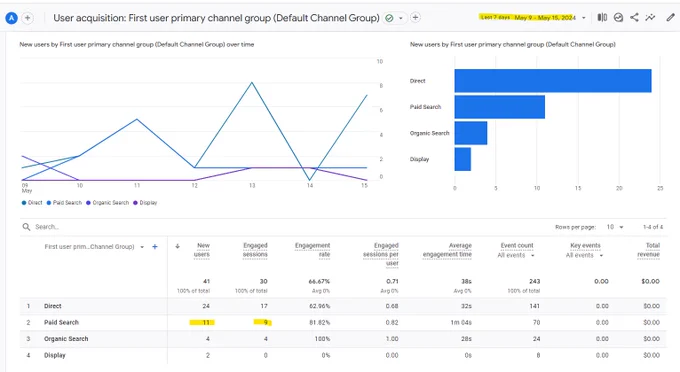Open the dropdown arrow next to the green check
This screenshot has height=372, width=680.
pos(401,18)
